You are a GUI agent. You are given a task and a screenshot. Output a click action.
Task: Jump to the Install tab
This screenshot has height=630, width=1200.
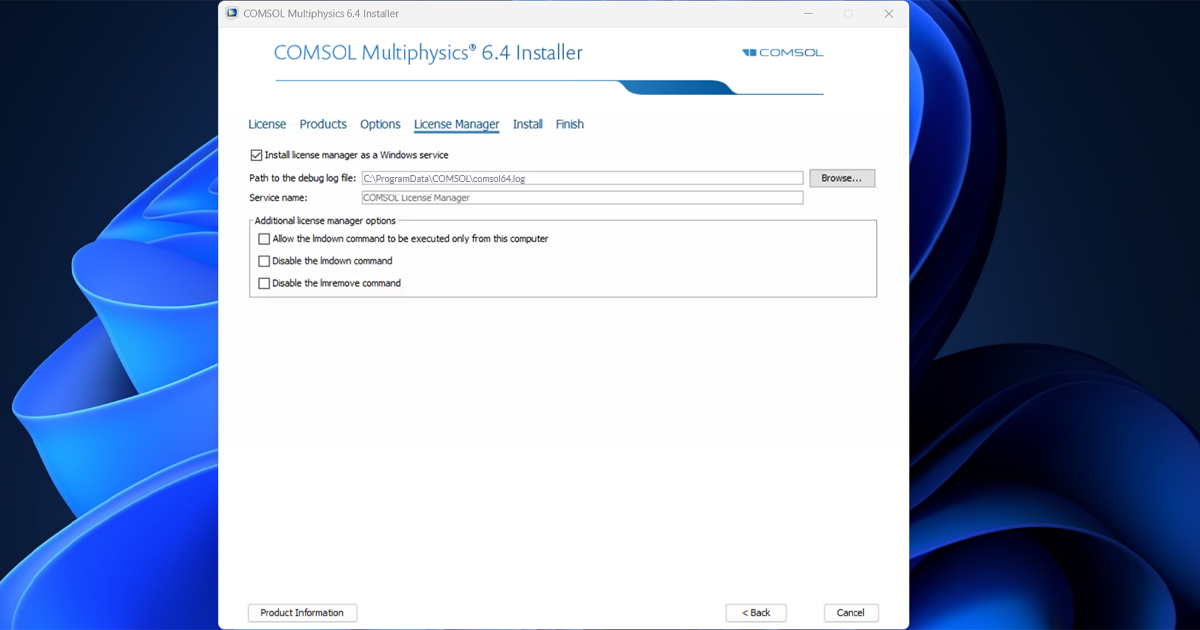(527, 124)
